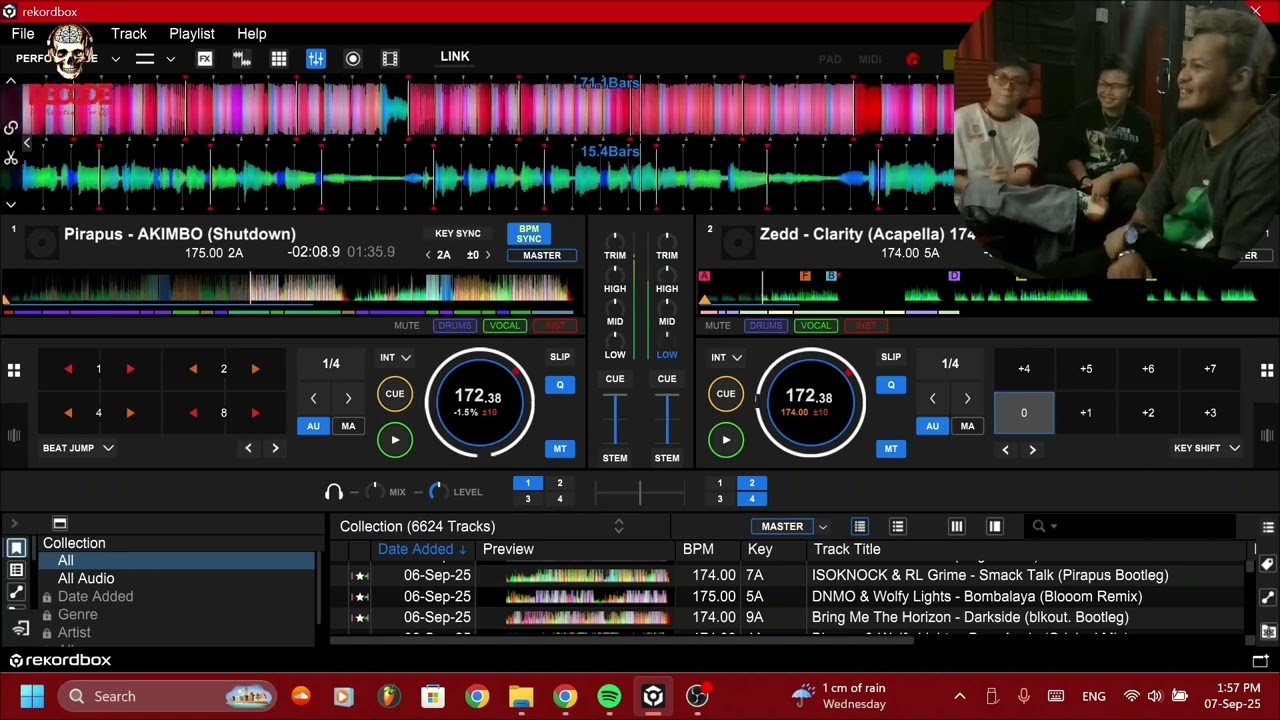Click the scissors edit icon beside waveform
Image resolution: width=1280 pixels, height=720 pixels.
click(x=11, y=158)
